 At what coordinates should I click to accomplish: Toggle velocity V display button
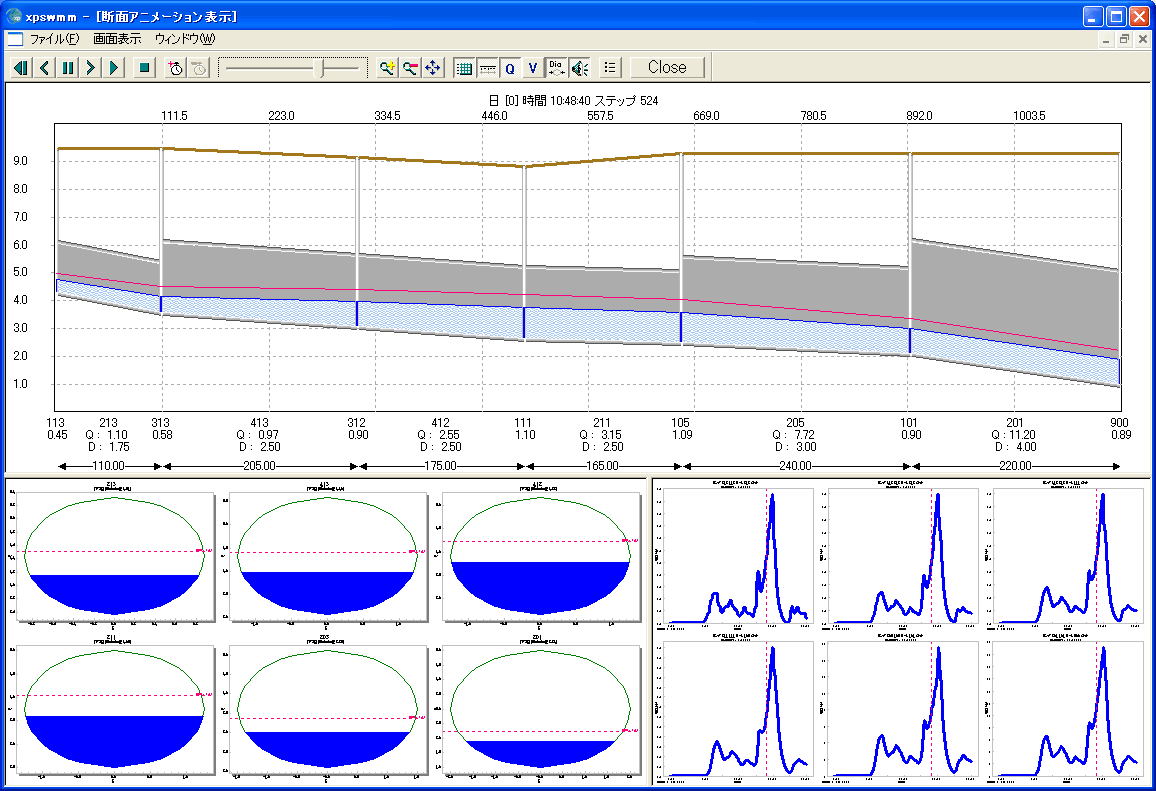[532, 68]
